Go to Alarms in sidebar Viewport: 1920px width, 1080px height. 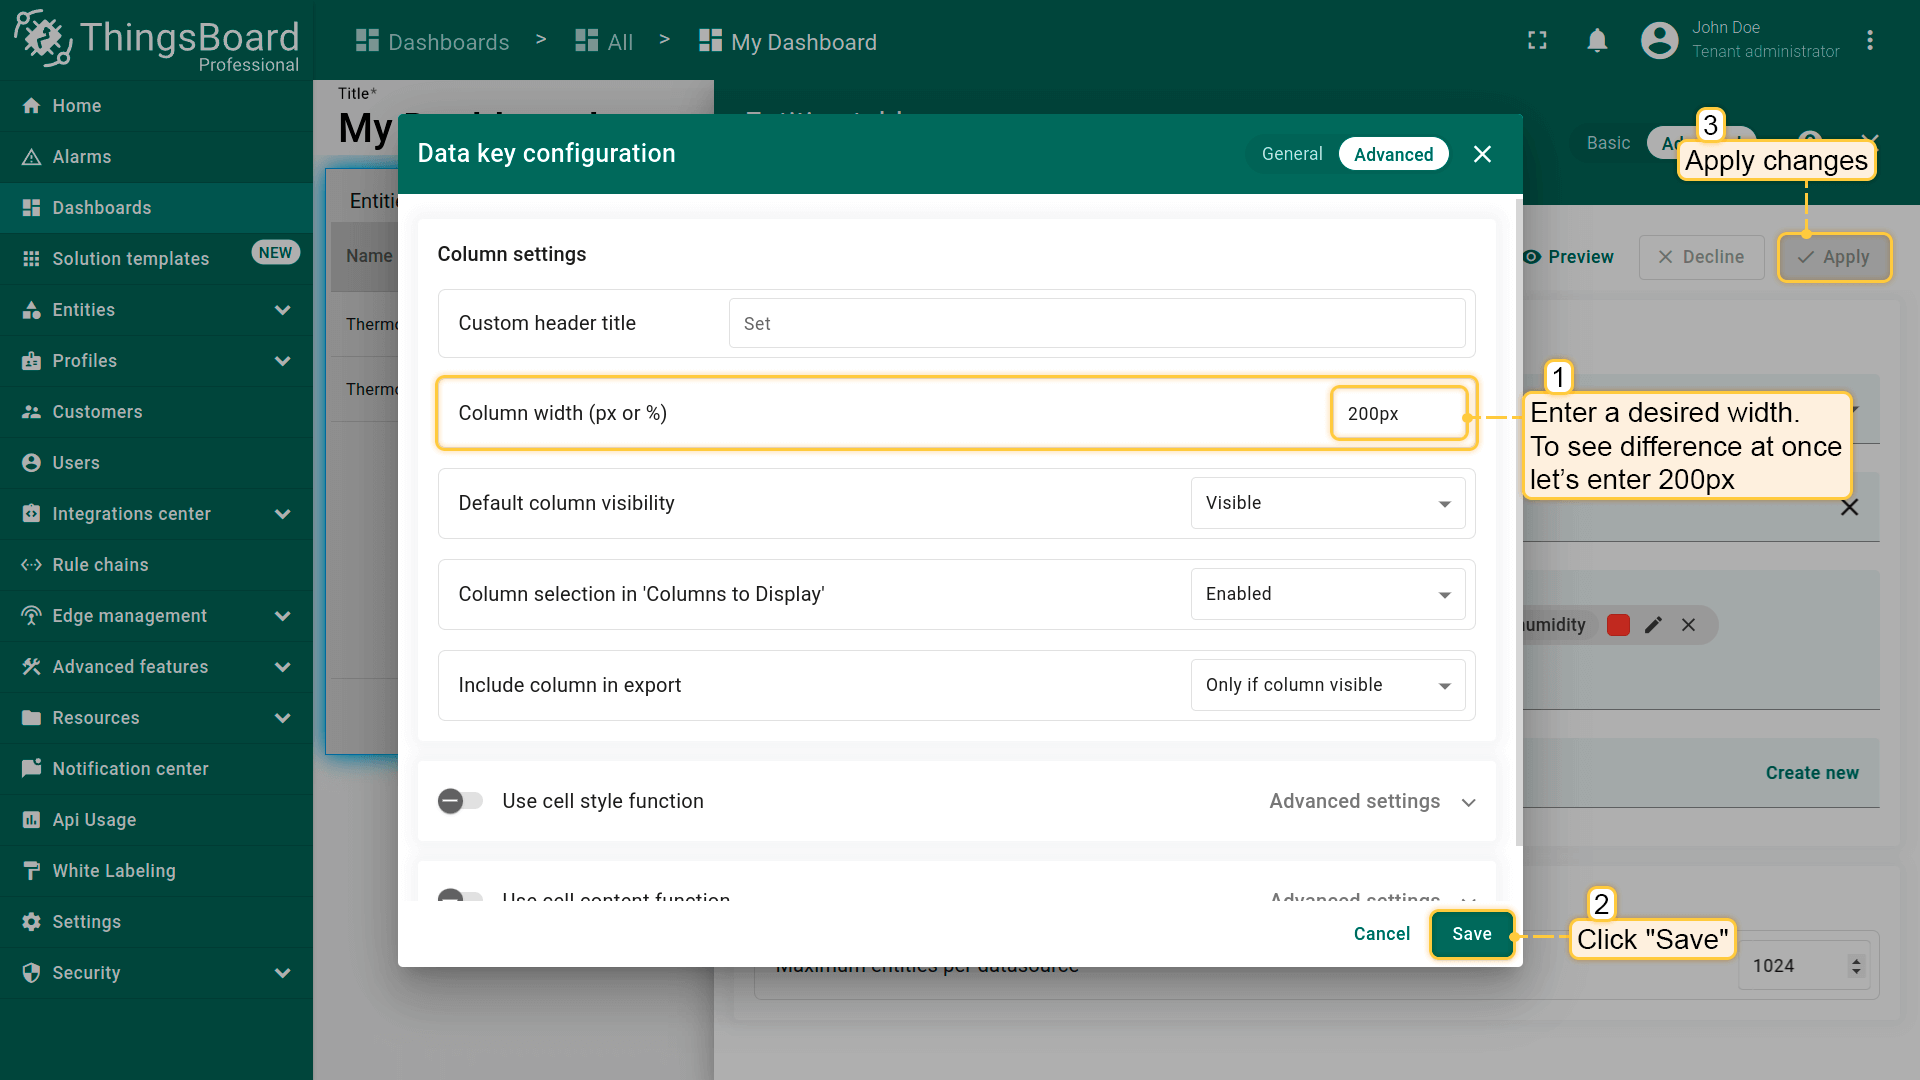pos(82,157)
